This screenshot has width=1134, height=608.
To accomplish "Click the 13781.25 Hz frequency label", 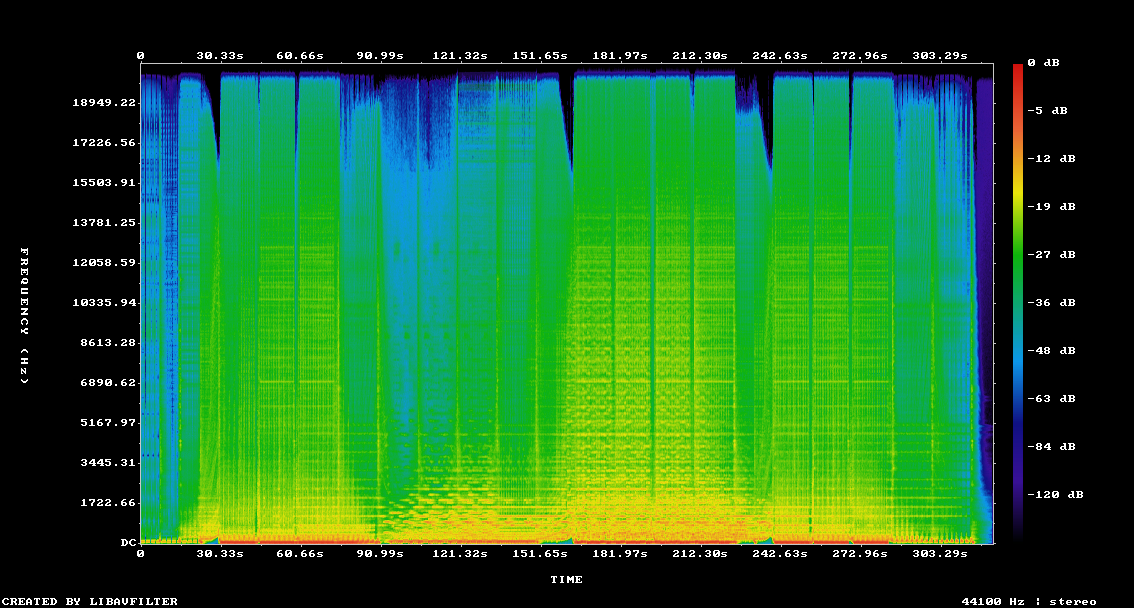I will 103,222.
